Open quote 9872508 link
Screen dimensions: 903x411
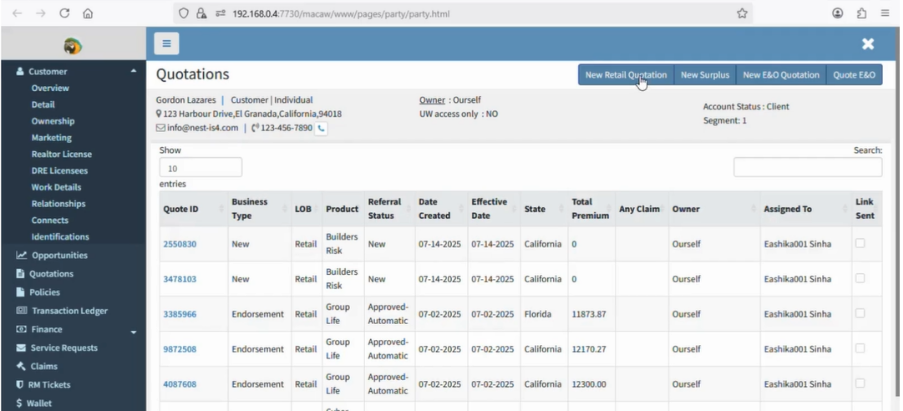(180, 349)
